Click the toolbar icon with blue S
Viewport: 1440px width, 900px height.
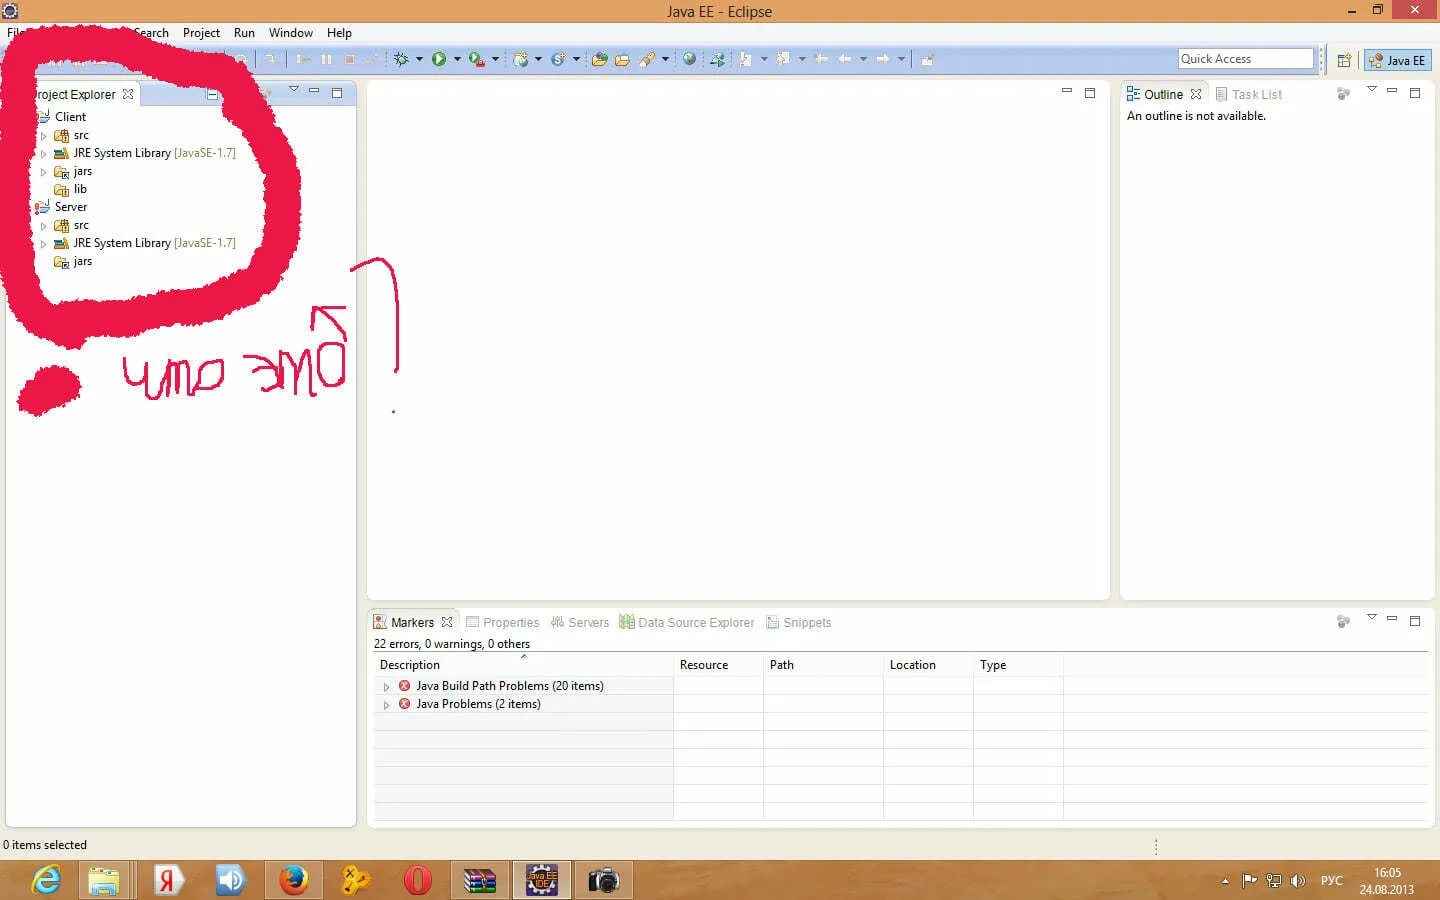click(x=559, y=59)
